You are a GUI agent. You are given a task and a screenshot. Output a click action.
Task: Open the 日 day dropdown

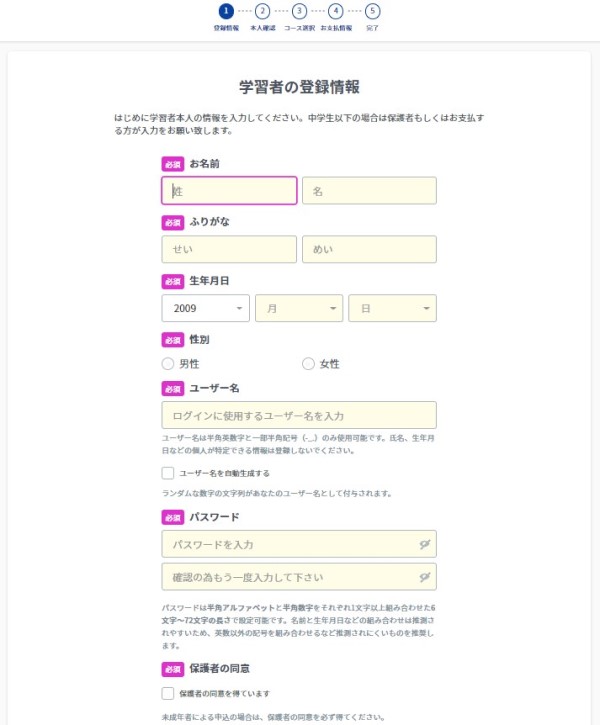click(392, 308)
